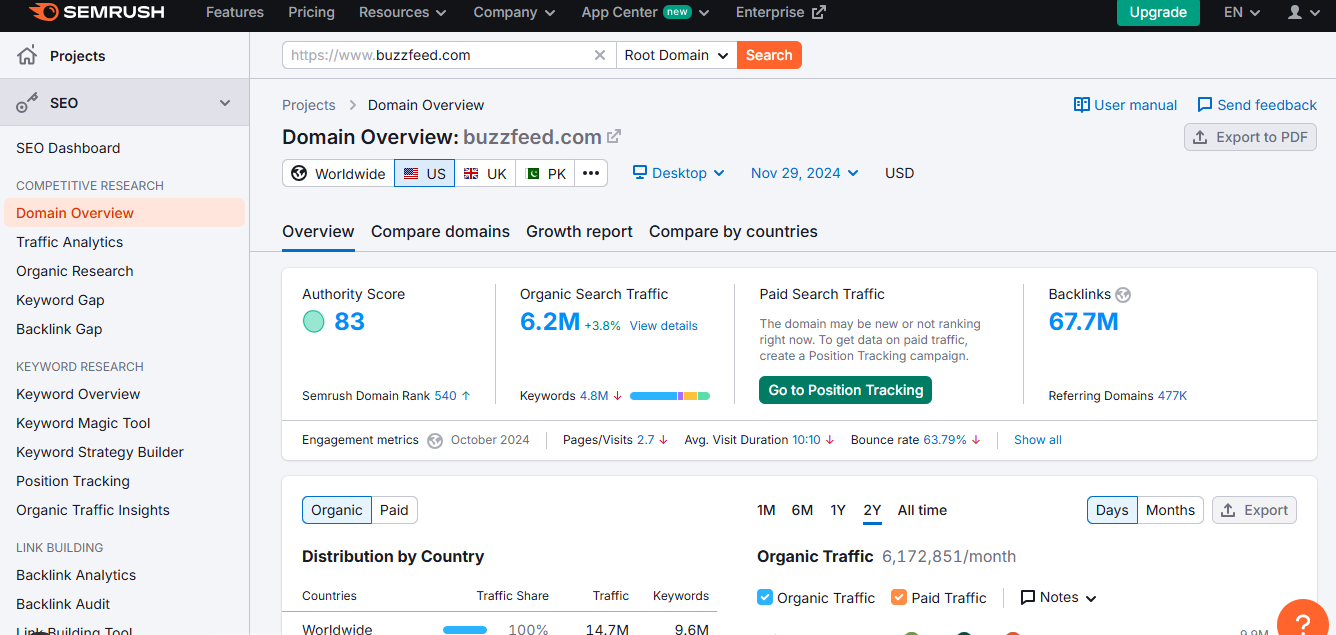This screenshot has height=635, width=1336.
Task: Toggle the Organic Traffic checkbox
Action: pos(765,597)
